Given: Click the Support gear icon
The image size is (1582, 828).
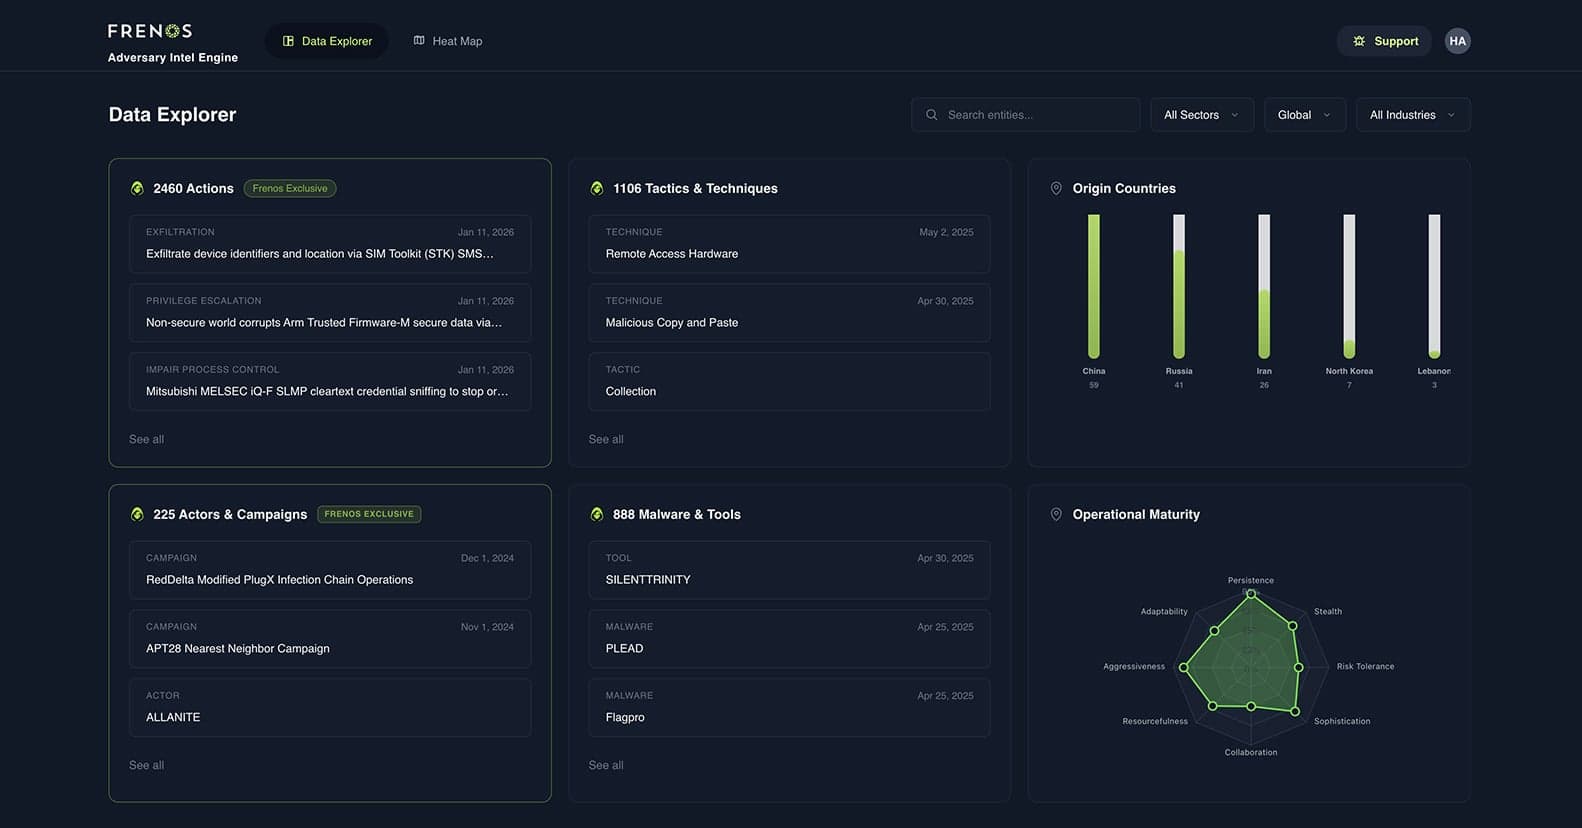Looking at the screenshot, I should point(1359,41).
